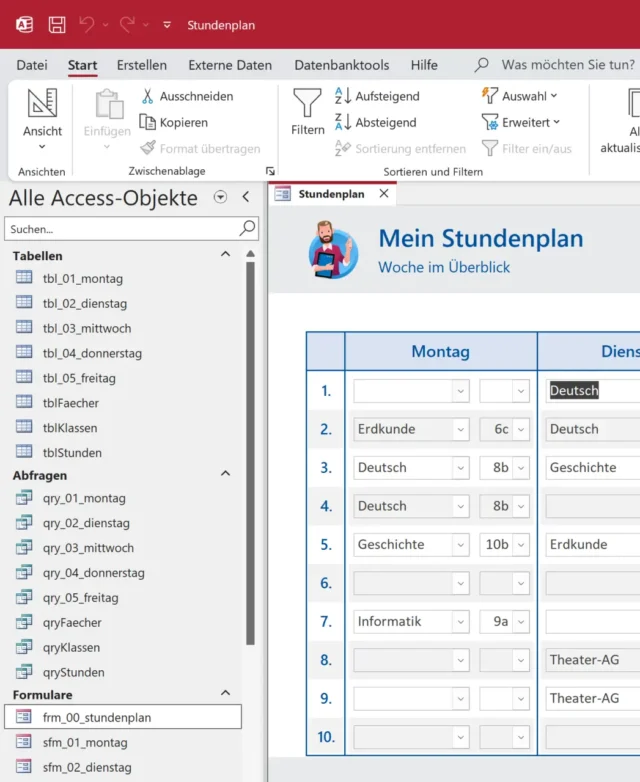Click Tuesday hour 8 Theater-AG field

click(x=593, y=660)
